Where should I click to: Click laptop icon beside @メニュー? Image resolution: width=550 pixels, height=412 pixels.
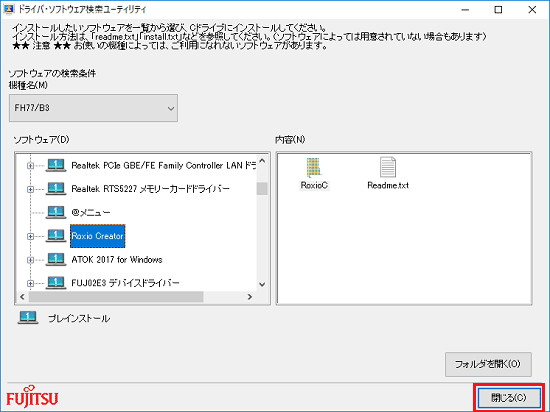point(56,212)
